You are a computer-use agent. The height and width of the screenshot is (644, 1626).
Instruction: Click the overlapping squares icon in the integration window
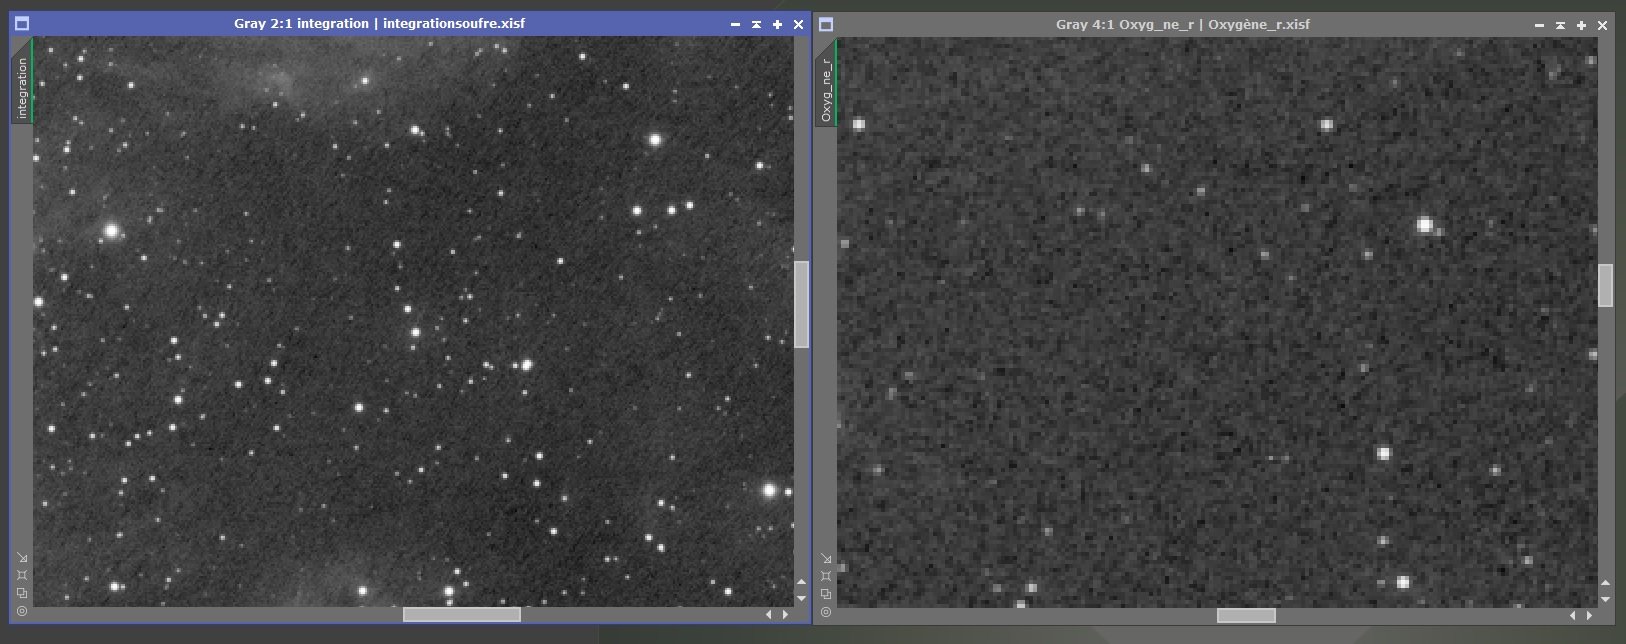pos(22,593)
